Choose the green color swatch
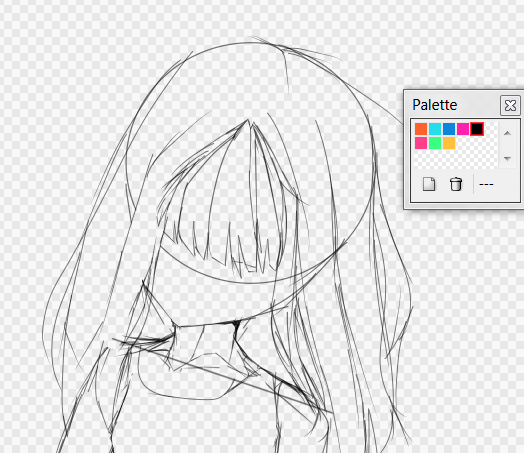The height and width of the screenshot is (453, 524). tap(435, 143)
